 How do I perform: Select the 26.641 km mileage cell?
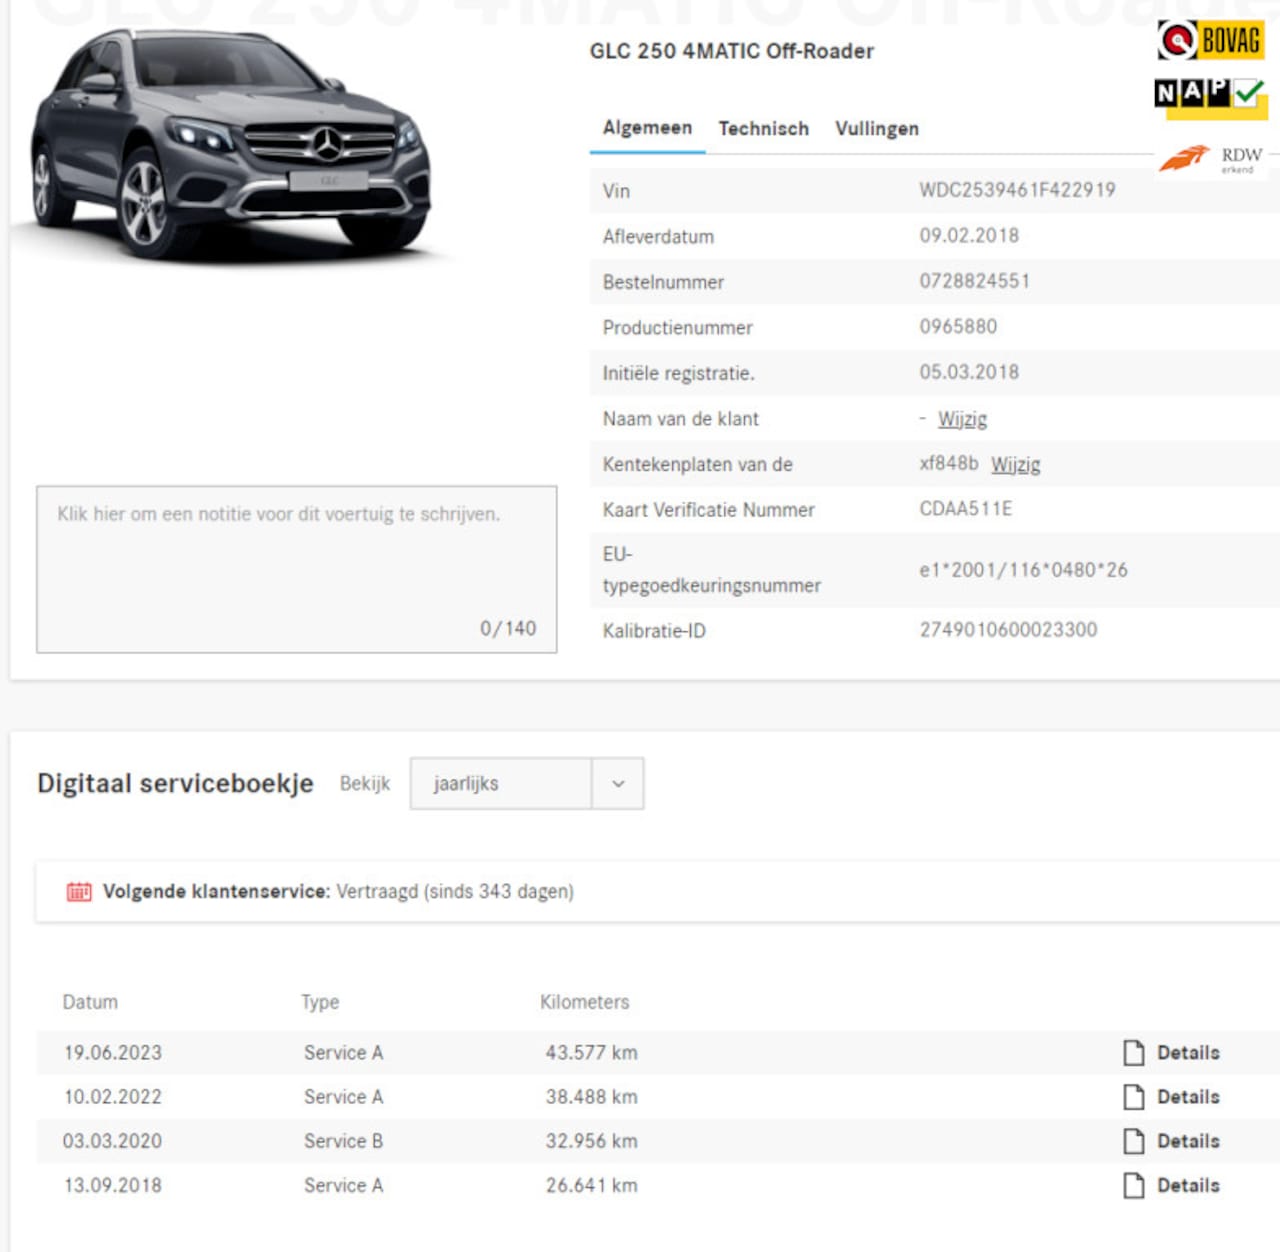click(591, 1185)
